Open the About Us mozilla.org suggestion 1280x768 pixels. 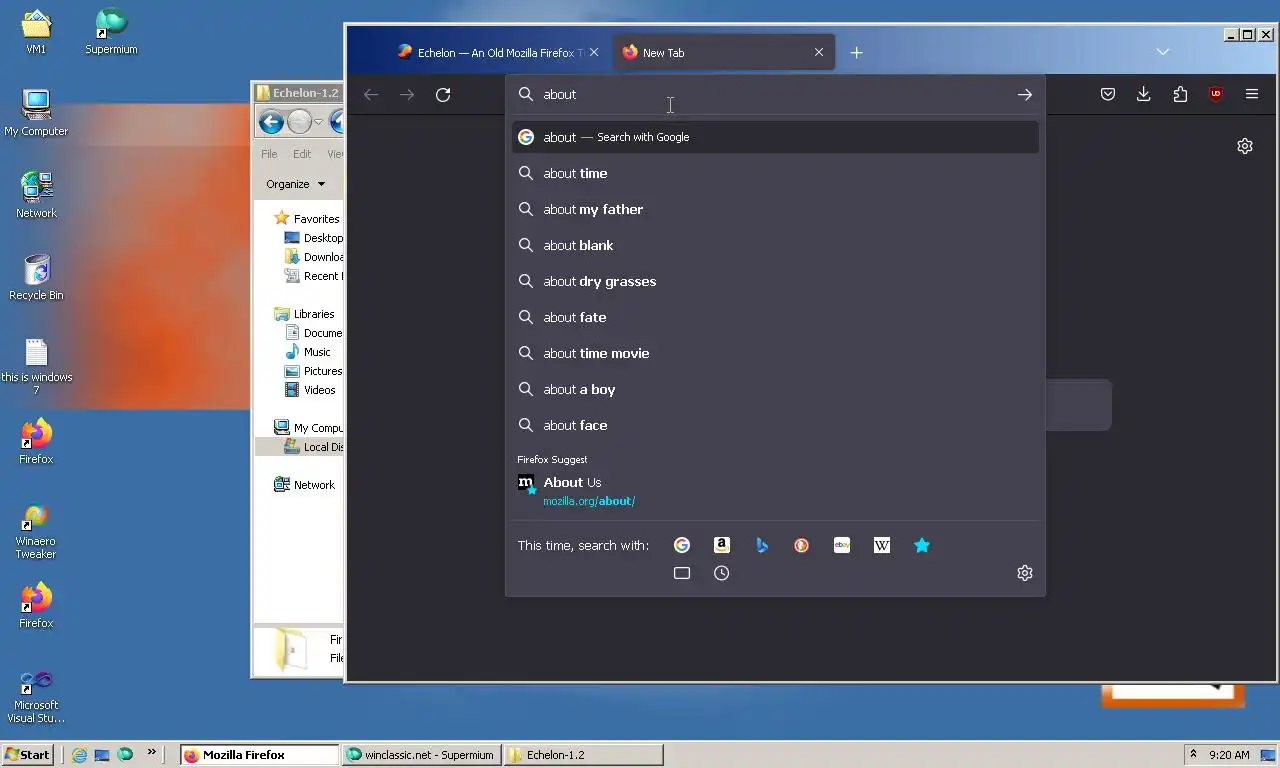(775, 491)
